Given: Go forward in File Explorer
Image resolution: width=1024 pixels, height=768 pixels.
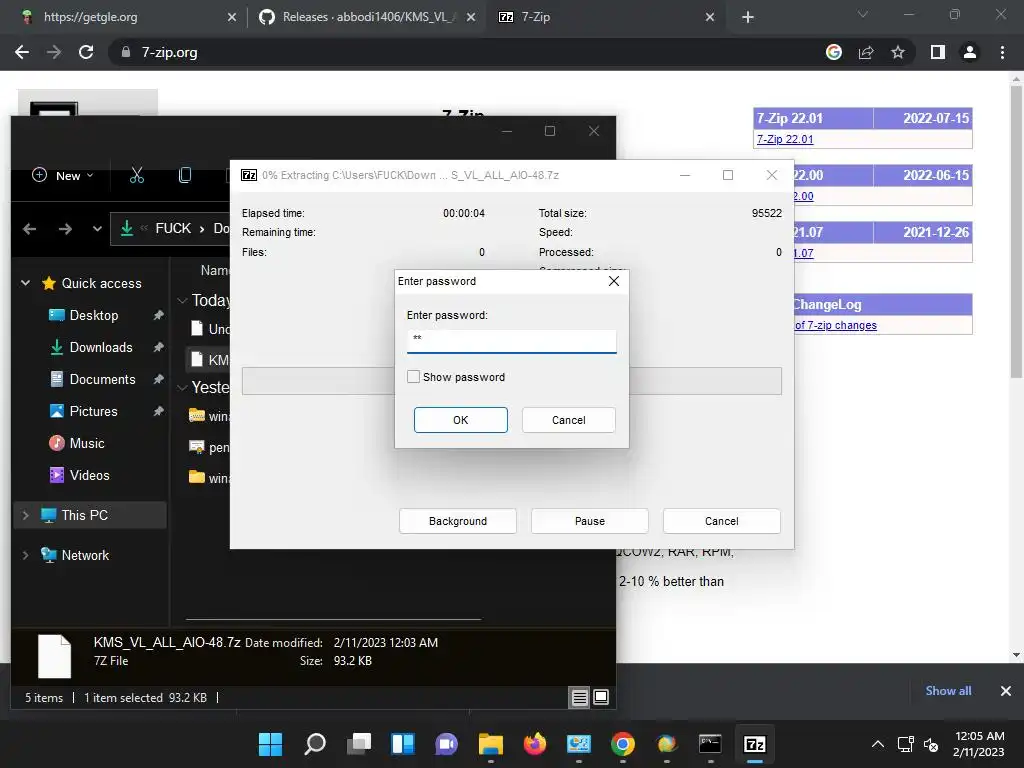Looking at the screenshot, I should pos(65,229).
